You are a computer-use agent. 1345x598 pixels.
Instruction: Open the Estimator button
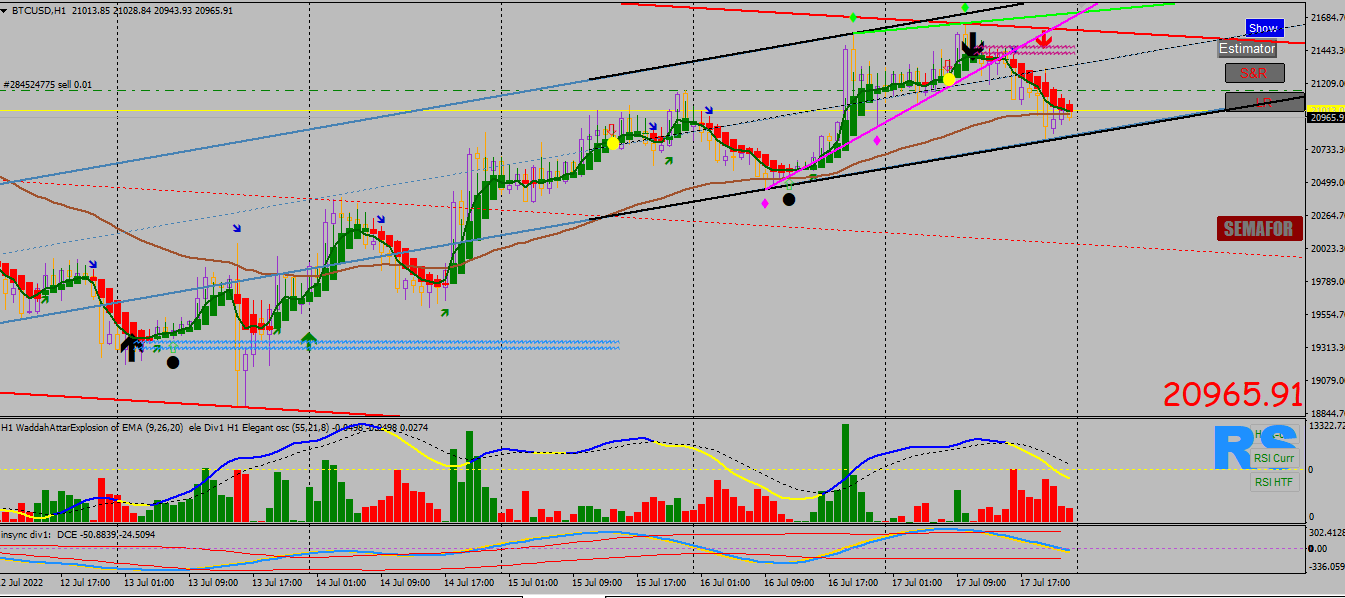(x=1247, y=49)
